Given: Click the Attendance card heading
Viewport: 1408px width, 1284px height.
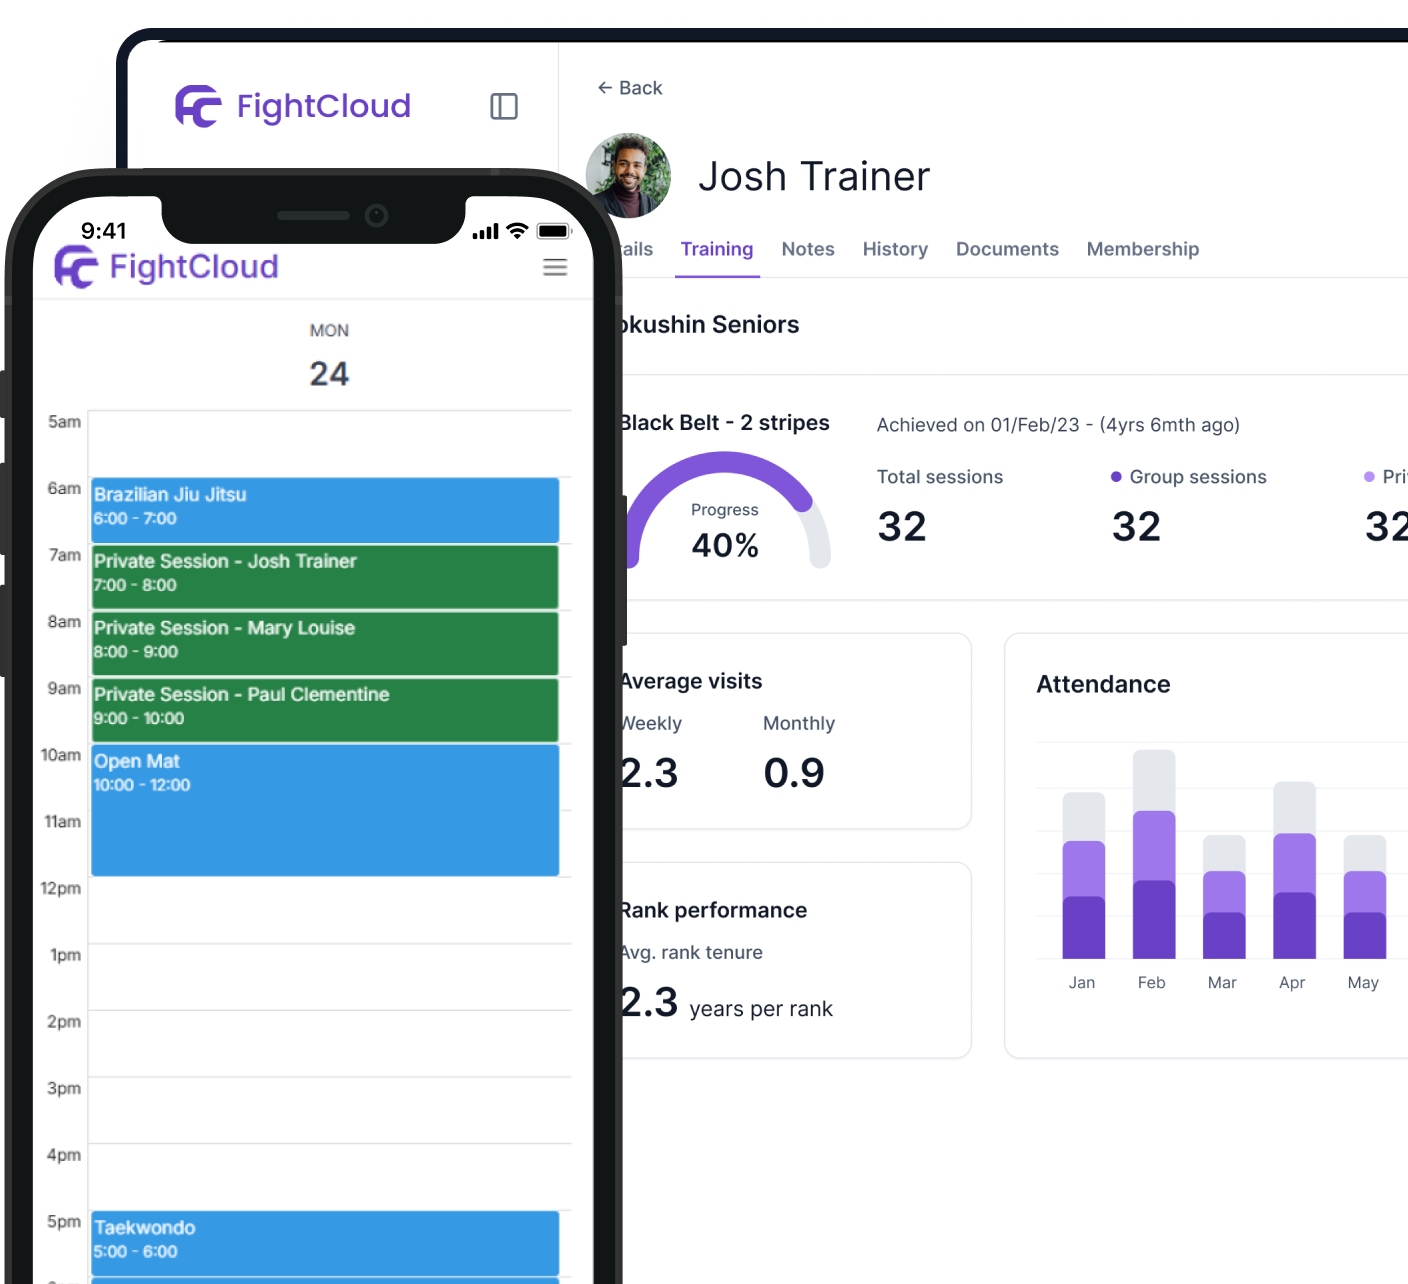Looking at the screenshot, I should tap(1103, 684).
